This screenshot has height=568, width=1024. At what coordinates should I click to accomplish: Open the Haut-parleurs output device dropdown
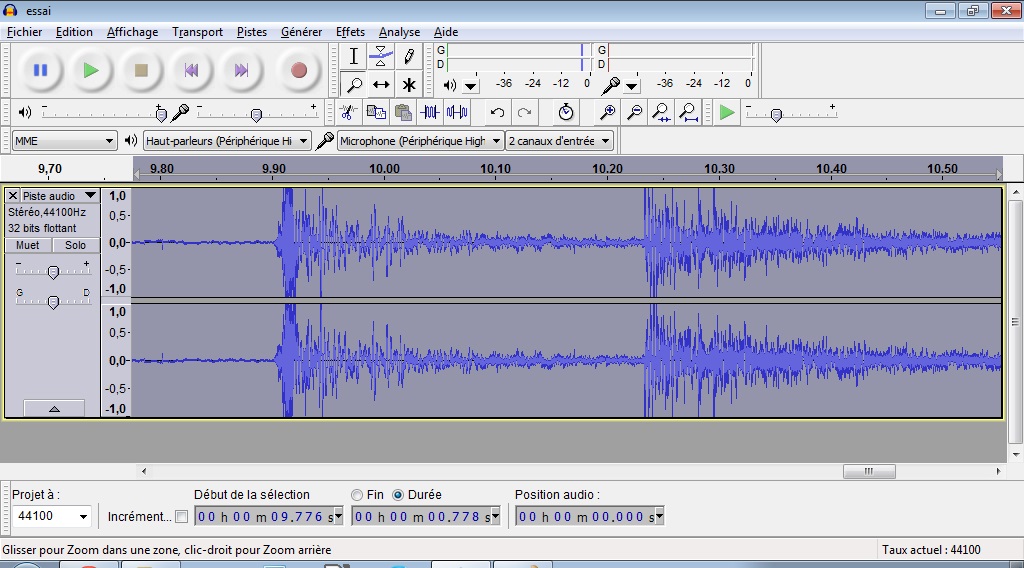227,140
